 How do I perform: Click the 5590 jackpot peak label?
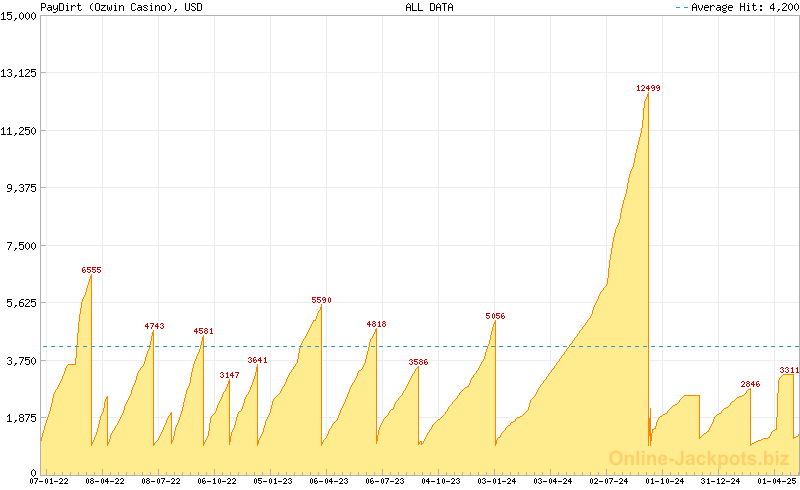click(x=321, y=300)
